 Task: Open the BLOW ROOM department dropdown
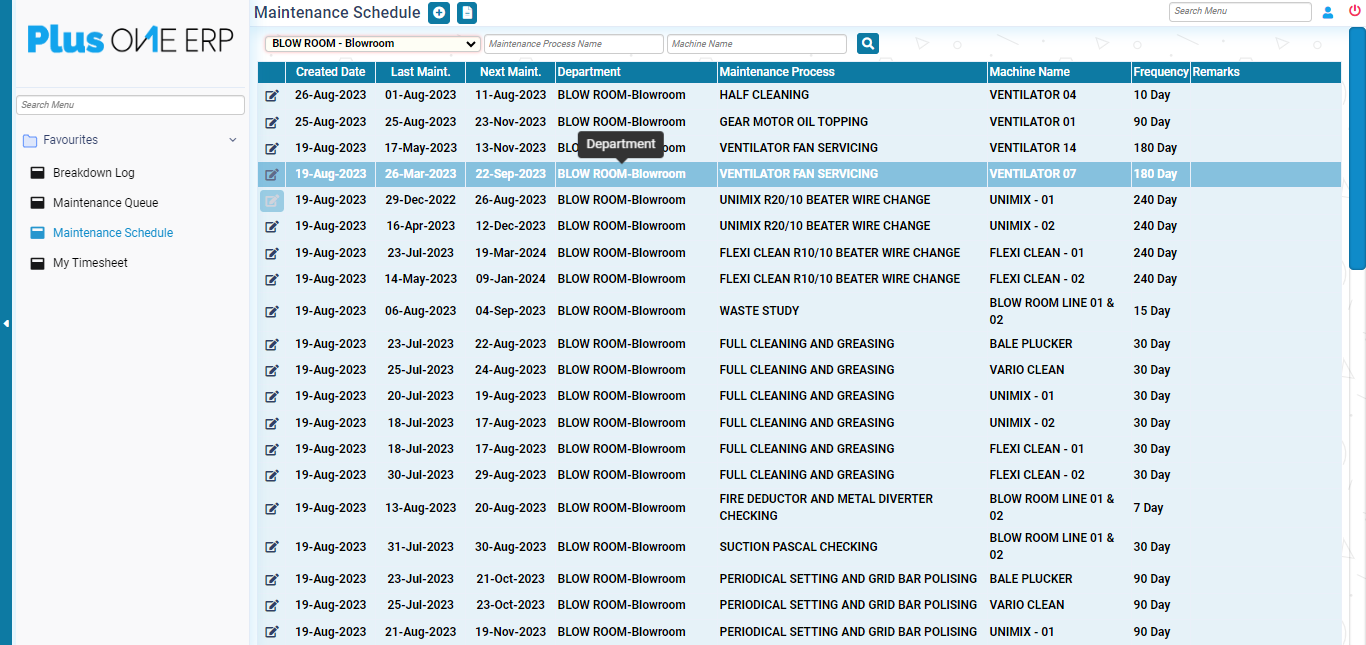pos(373,44)
